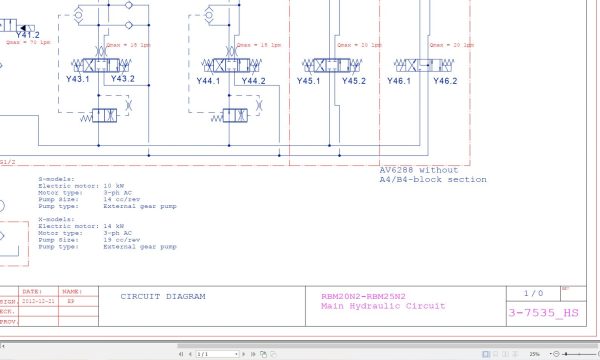
Task: Click the 'Electric motor: 14 kW' line
Action: [x=81, y=226]
